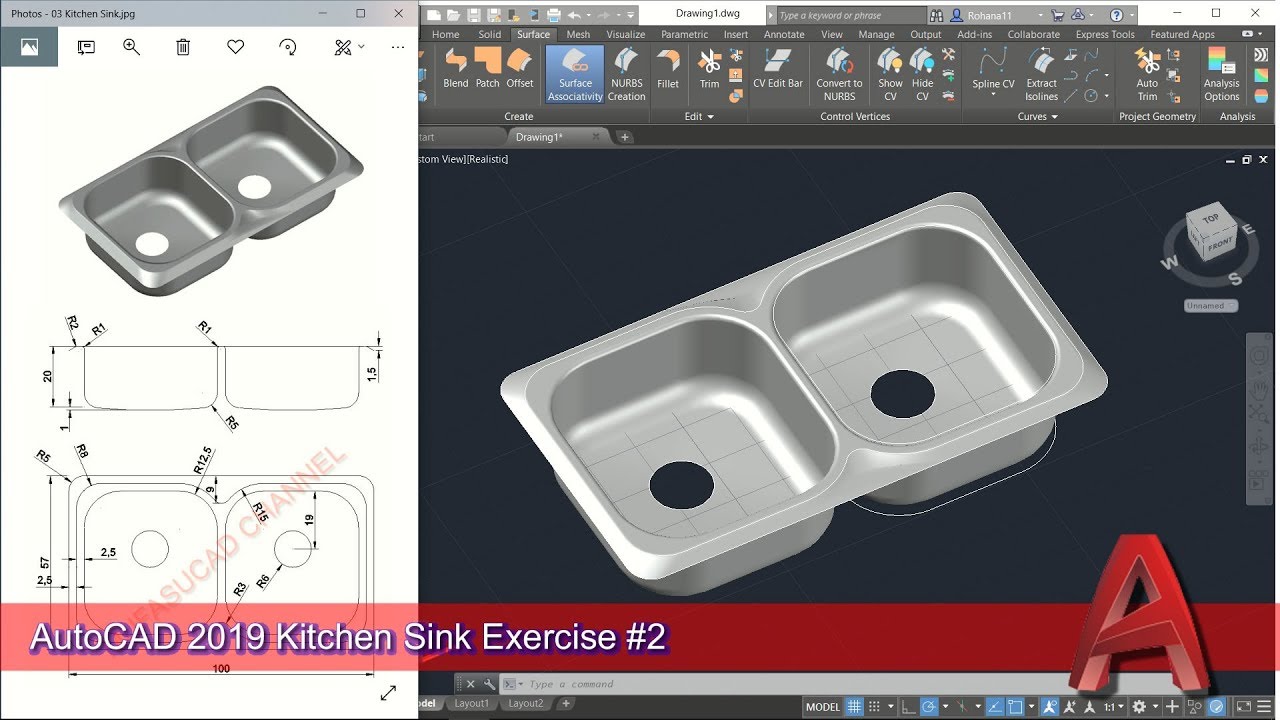The height and width of the screenshot is (720, 1280).
Task: Open command line customize wrench
Action: tap(489, 684)
